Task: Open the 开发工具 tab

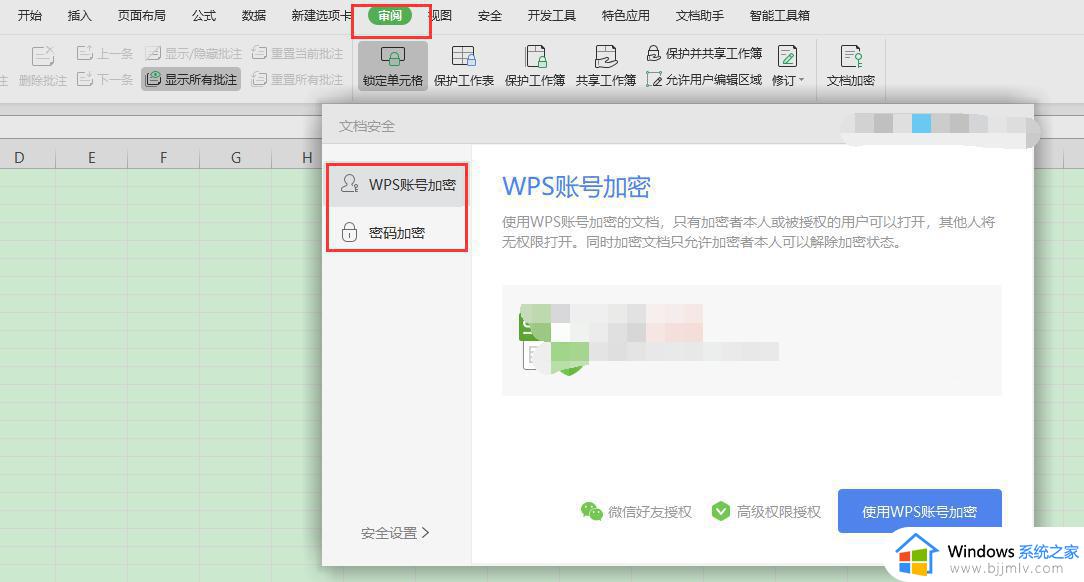Action: click(x=552, y=15)
